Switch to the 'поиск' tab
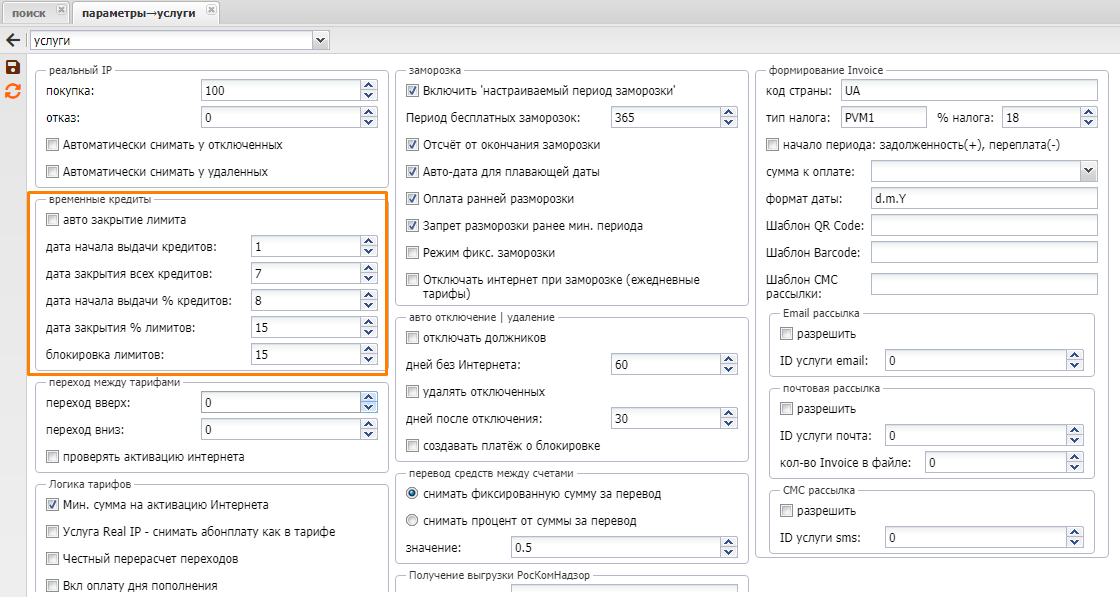Screen dimensions: 1120x597 [x=29, y=12]
